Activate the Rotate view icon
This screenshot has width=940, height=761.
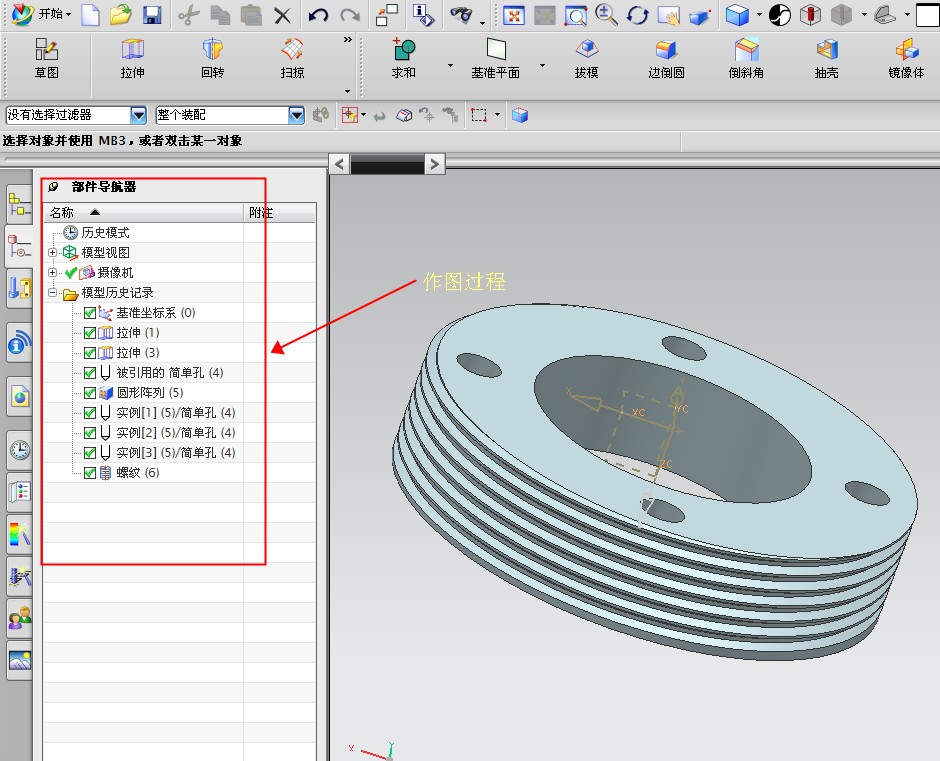(637, 15)
